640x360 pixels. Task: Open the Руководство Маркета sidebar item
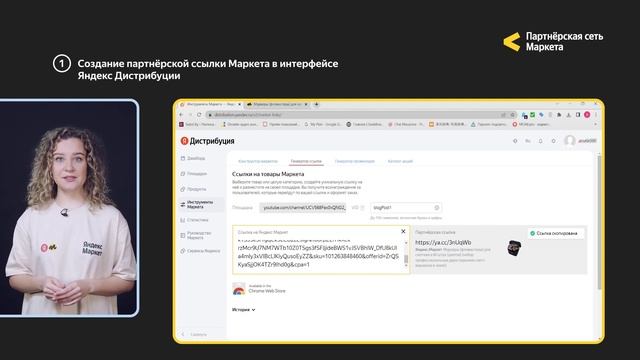tap(197, 235)
